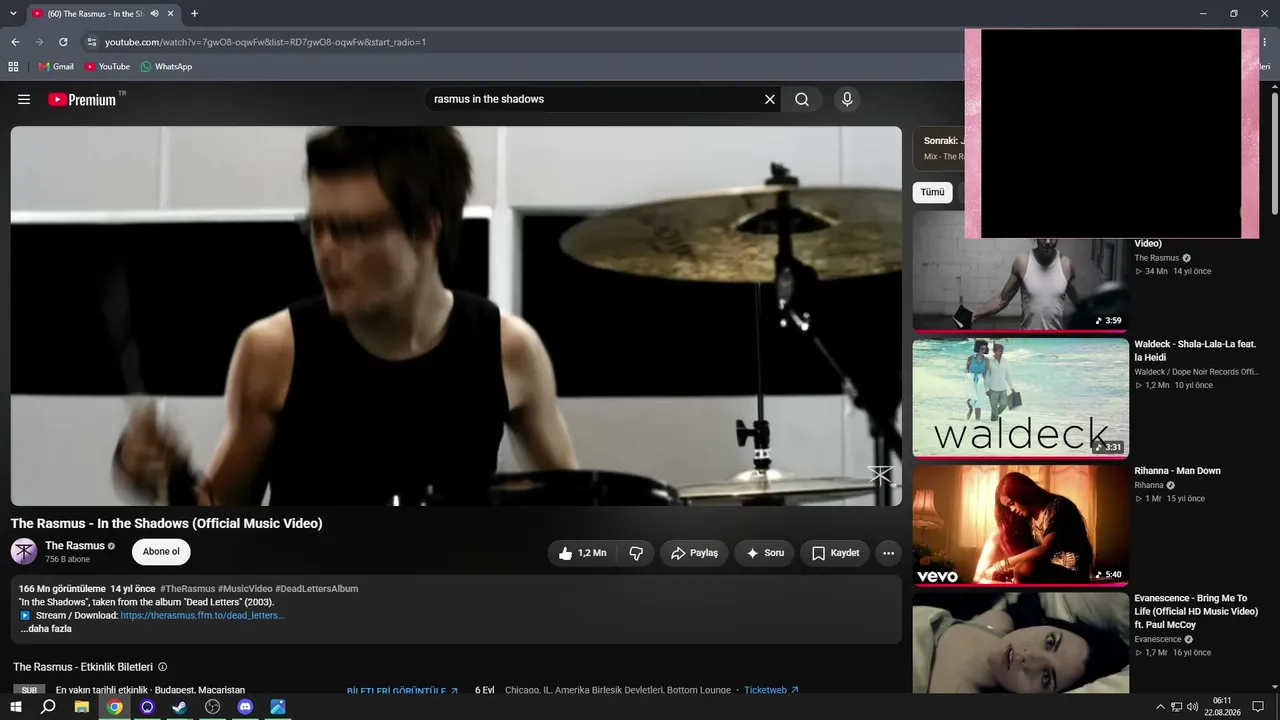Open 'Rihanna - Man Down' video title
Viewport: 1280px width, 720px height.
(1177, 471)
